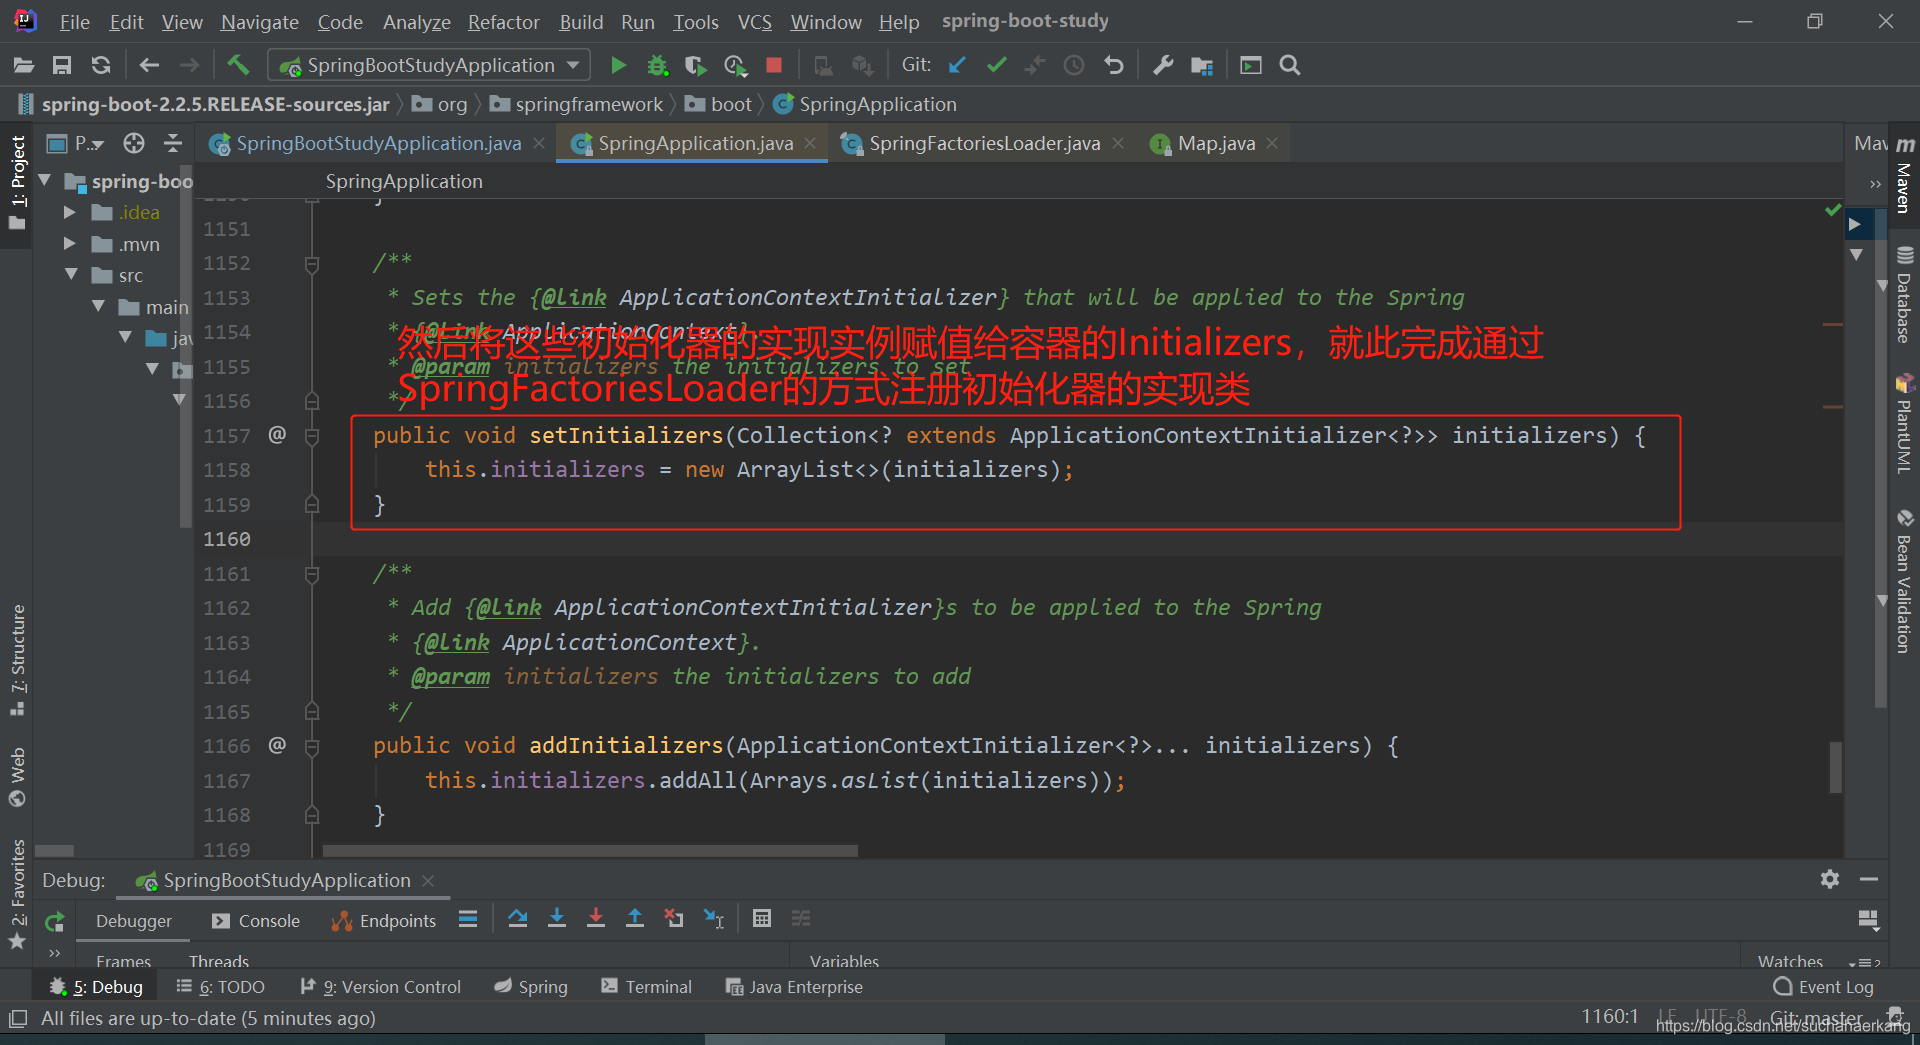Open Project Structure icon
The image size is (1920, 1045).
point(1202,65)
